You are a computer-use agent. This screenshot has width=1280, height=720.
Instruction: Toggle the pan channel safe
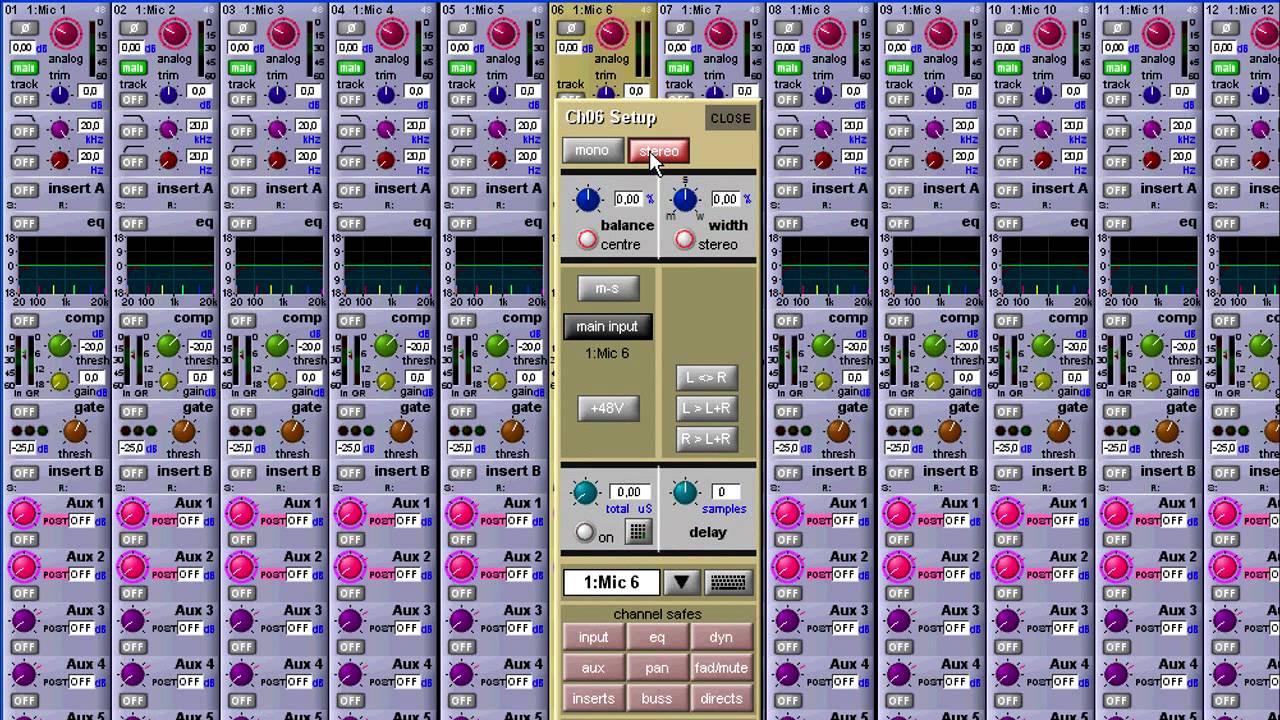(657, 668)
